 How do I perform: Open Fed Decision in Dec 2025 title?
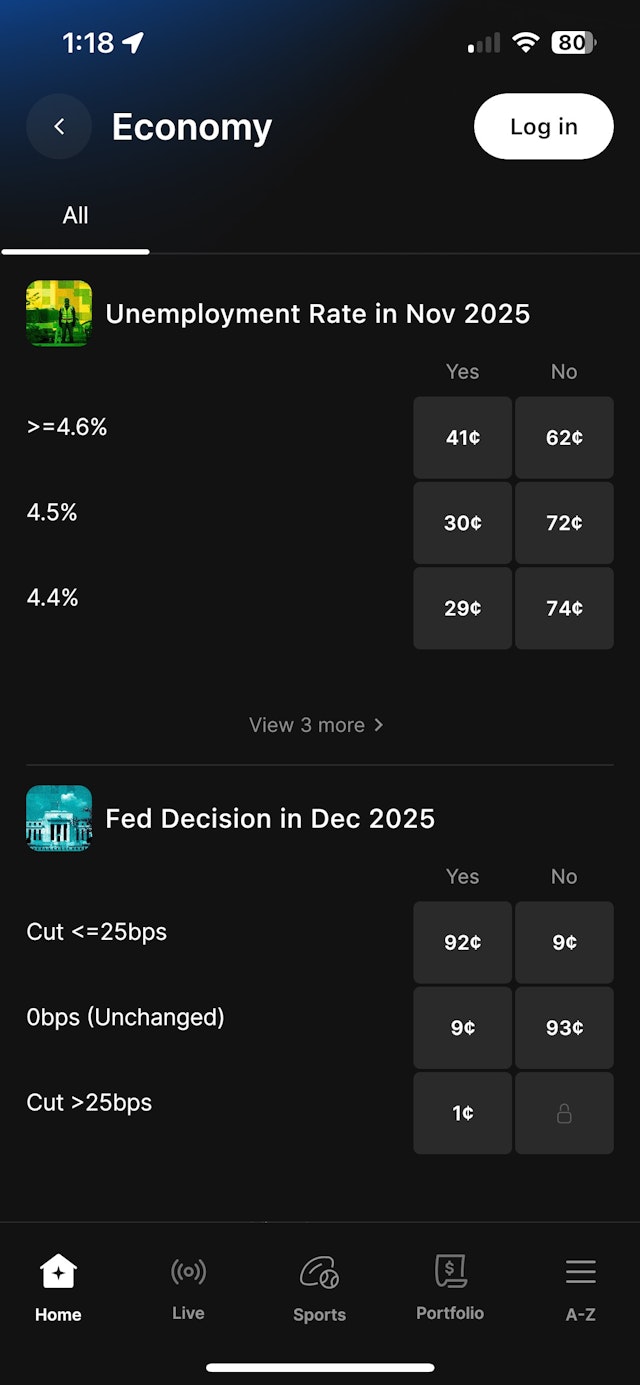coord(270,819)
